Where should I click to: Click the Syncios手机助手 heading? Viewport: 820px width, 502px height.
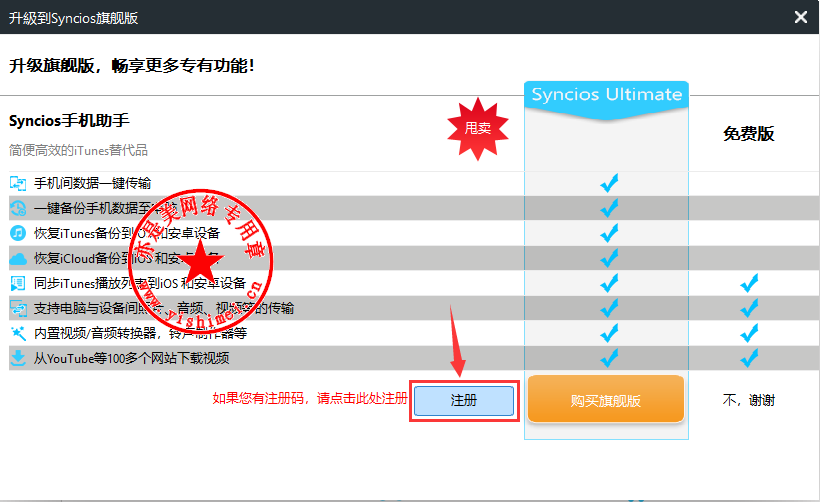[69, 121]
